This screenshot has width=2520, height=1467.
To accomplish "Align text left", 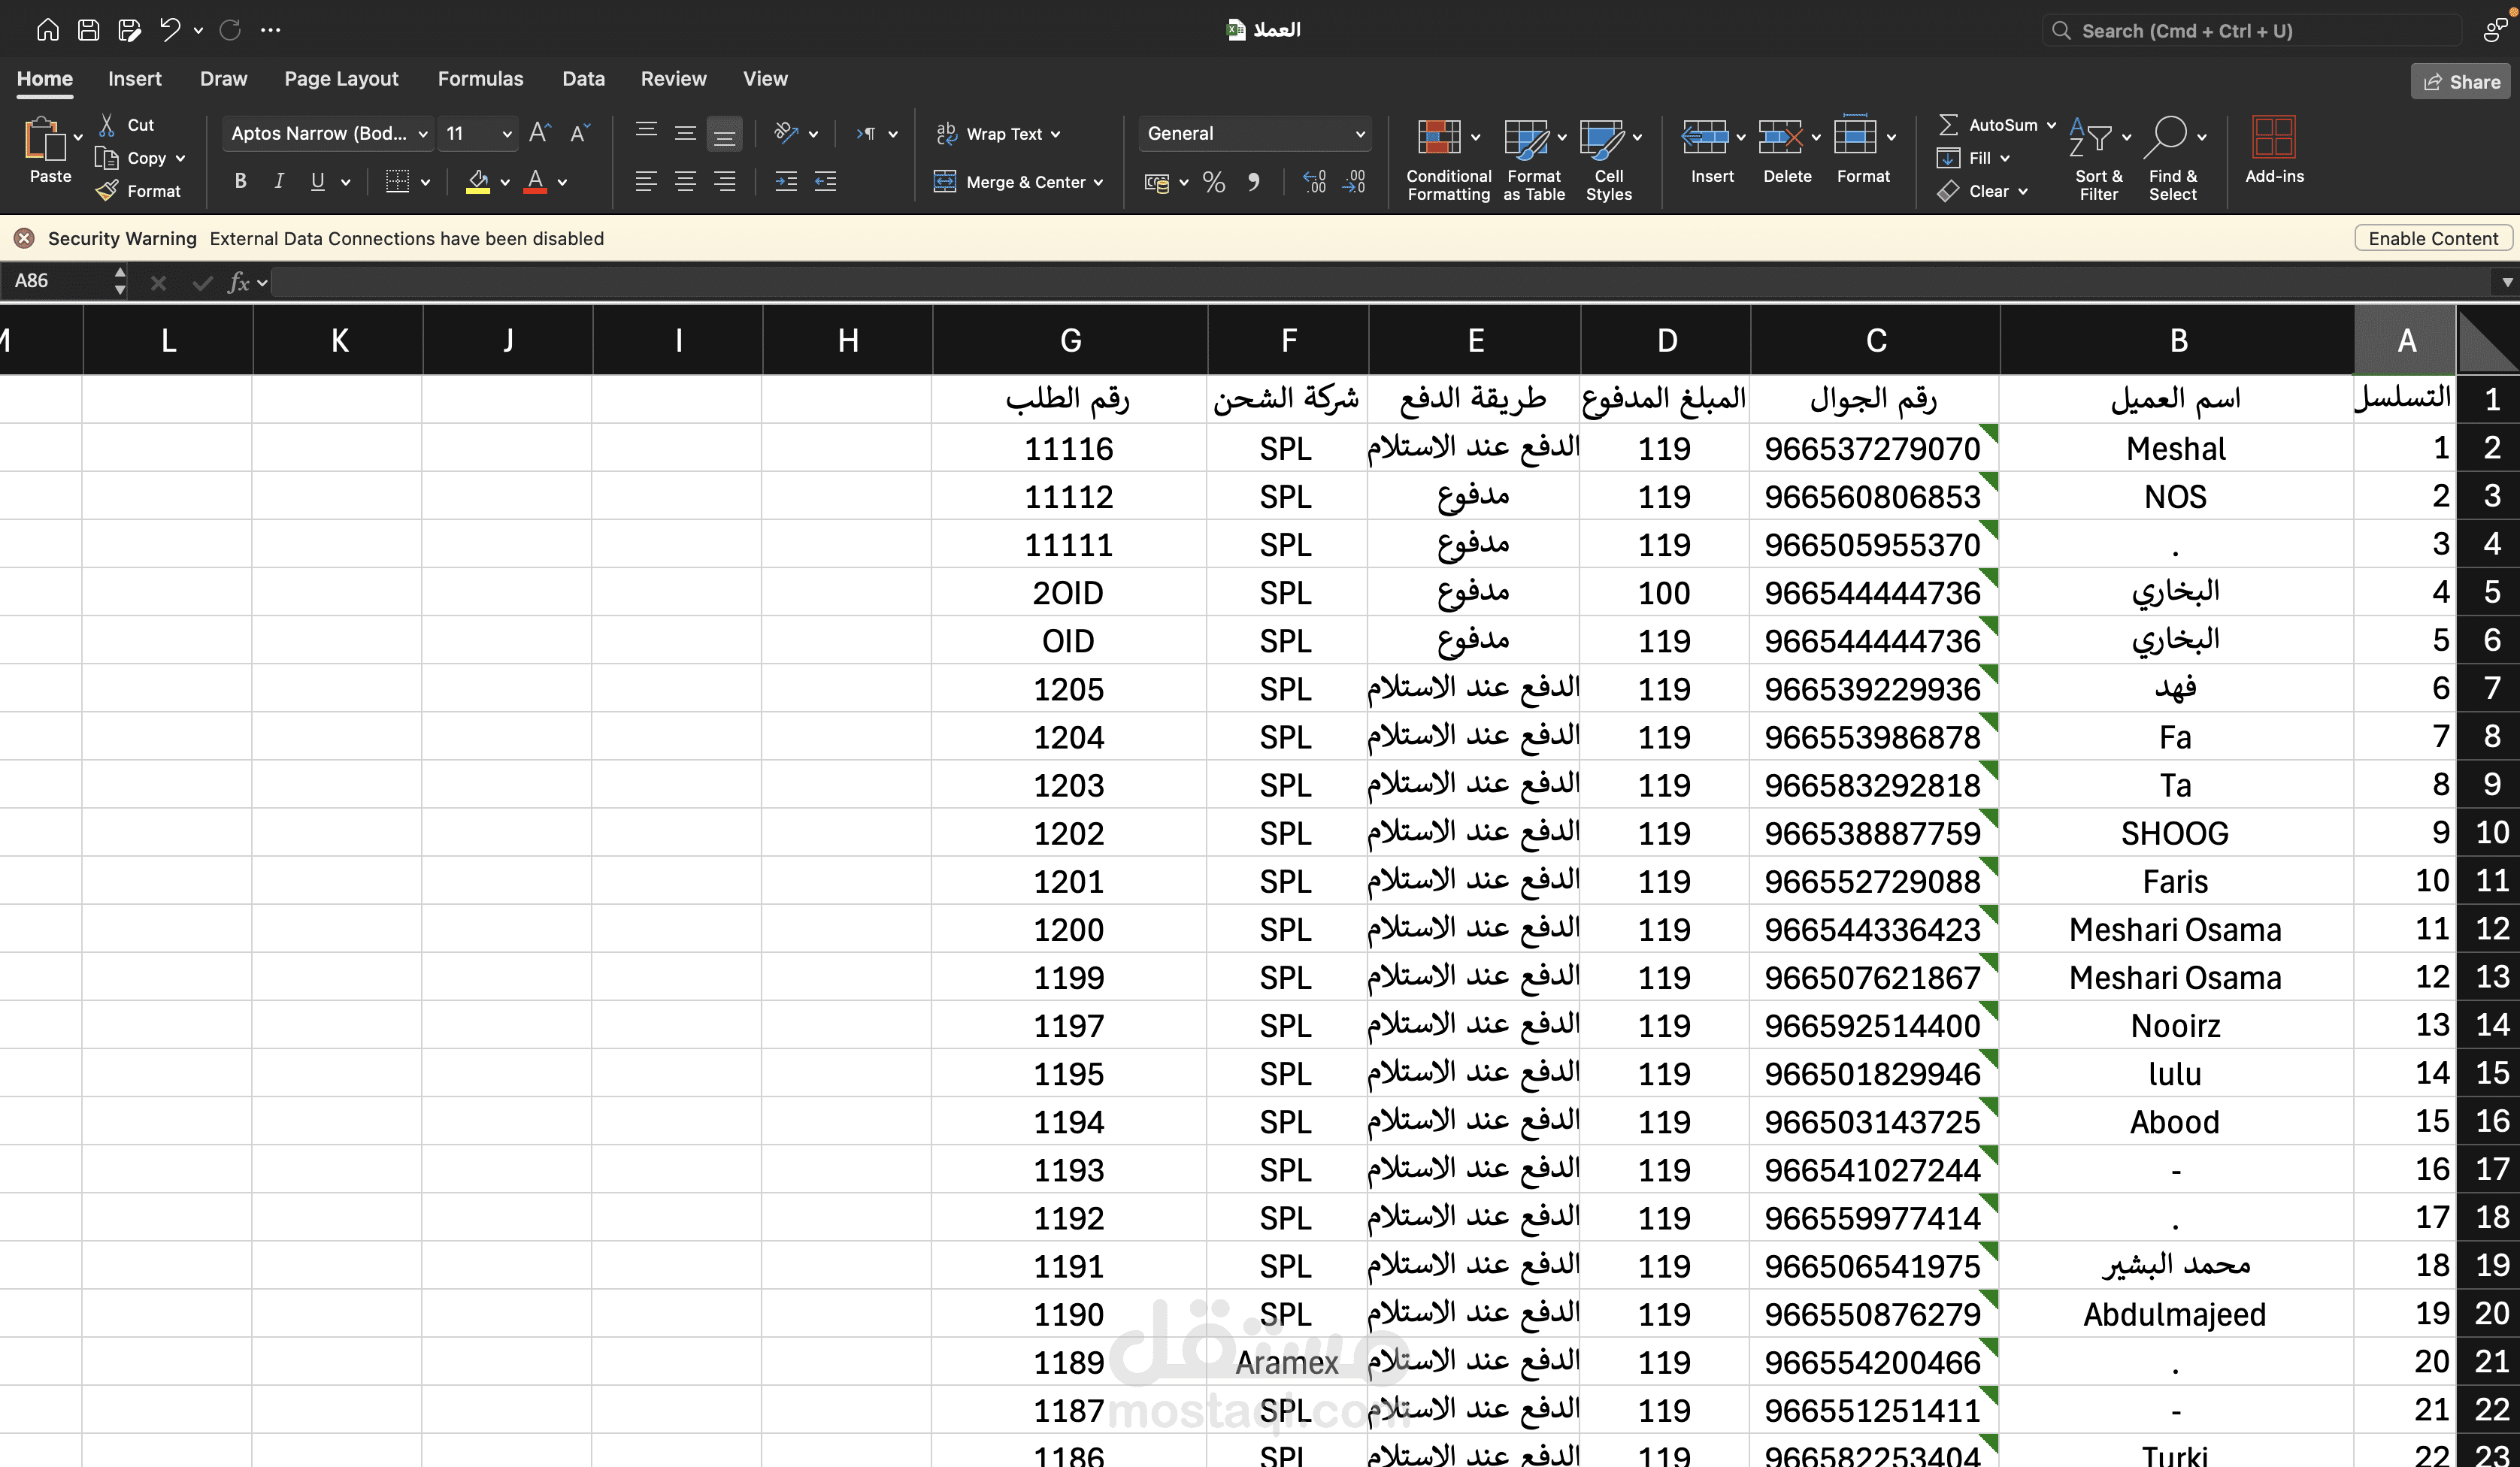I will (646, 181).
